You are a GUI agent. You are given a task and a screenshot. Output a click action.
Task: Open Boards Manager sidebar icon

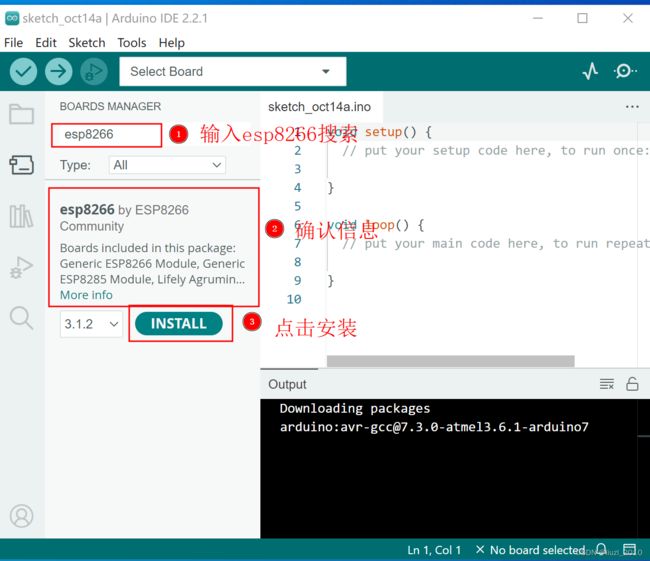pyautogui.click(x=22, y=165)
